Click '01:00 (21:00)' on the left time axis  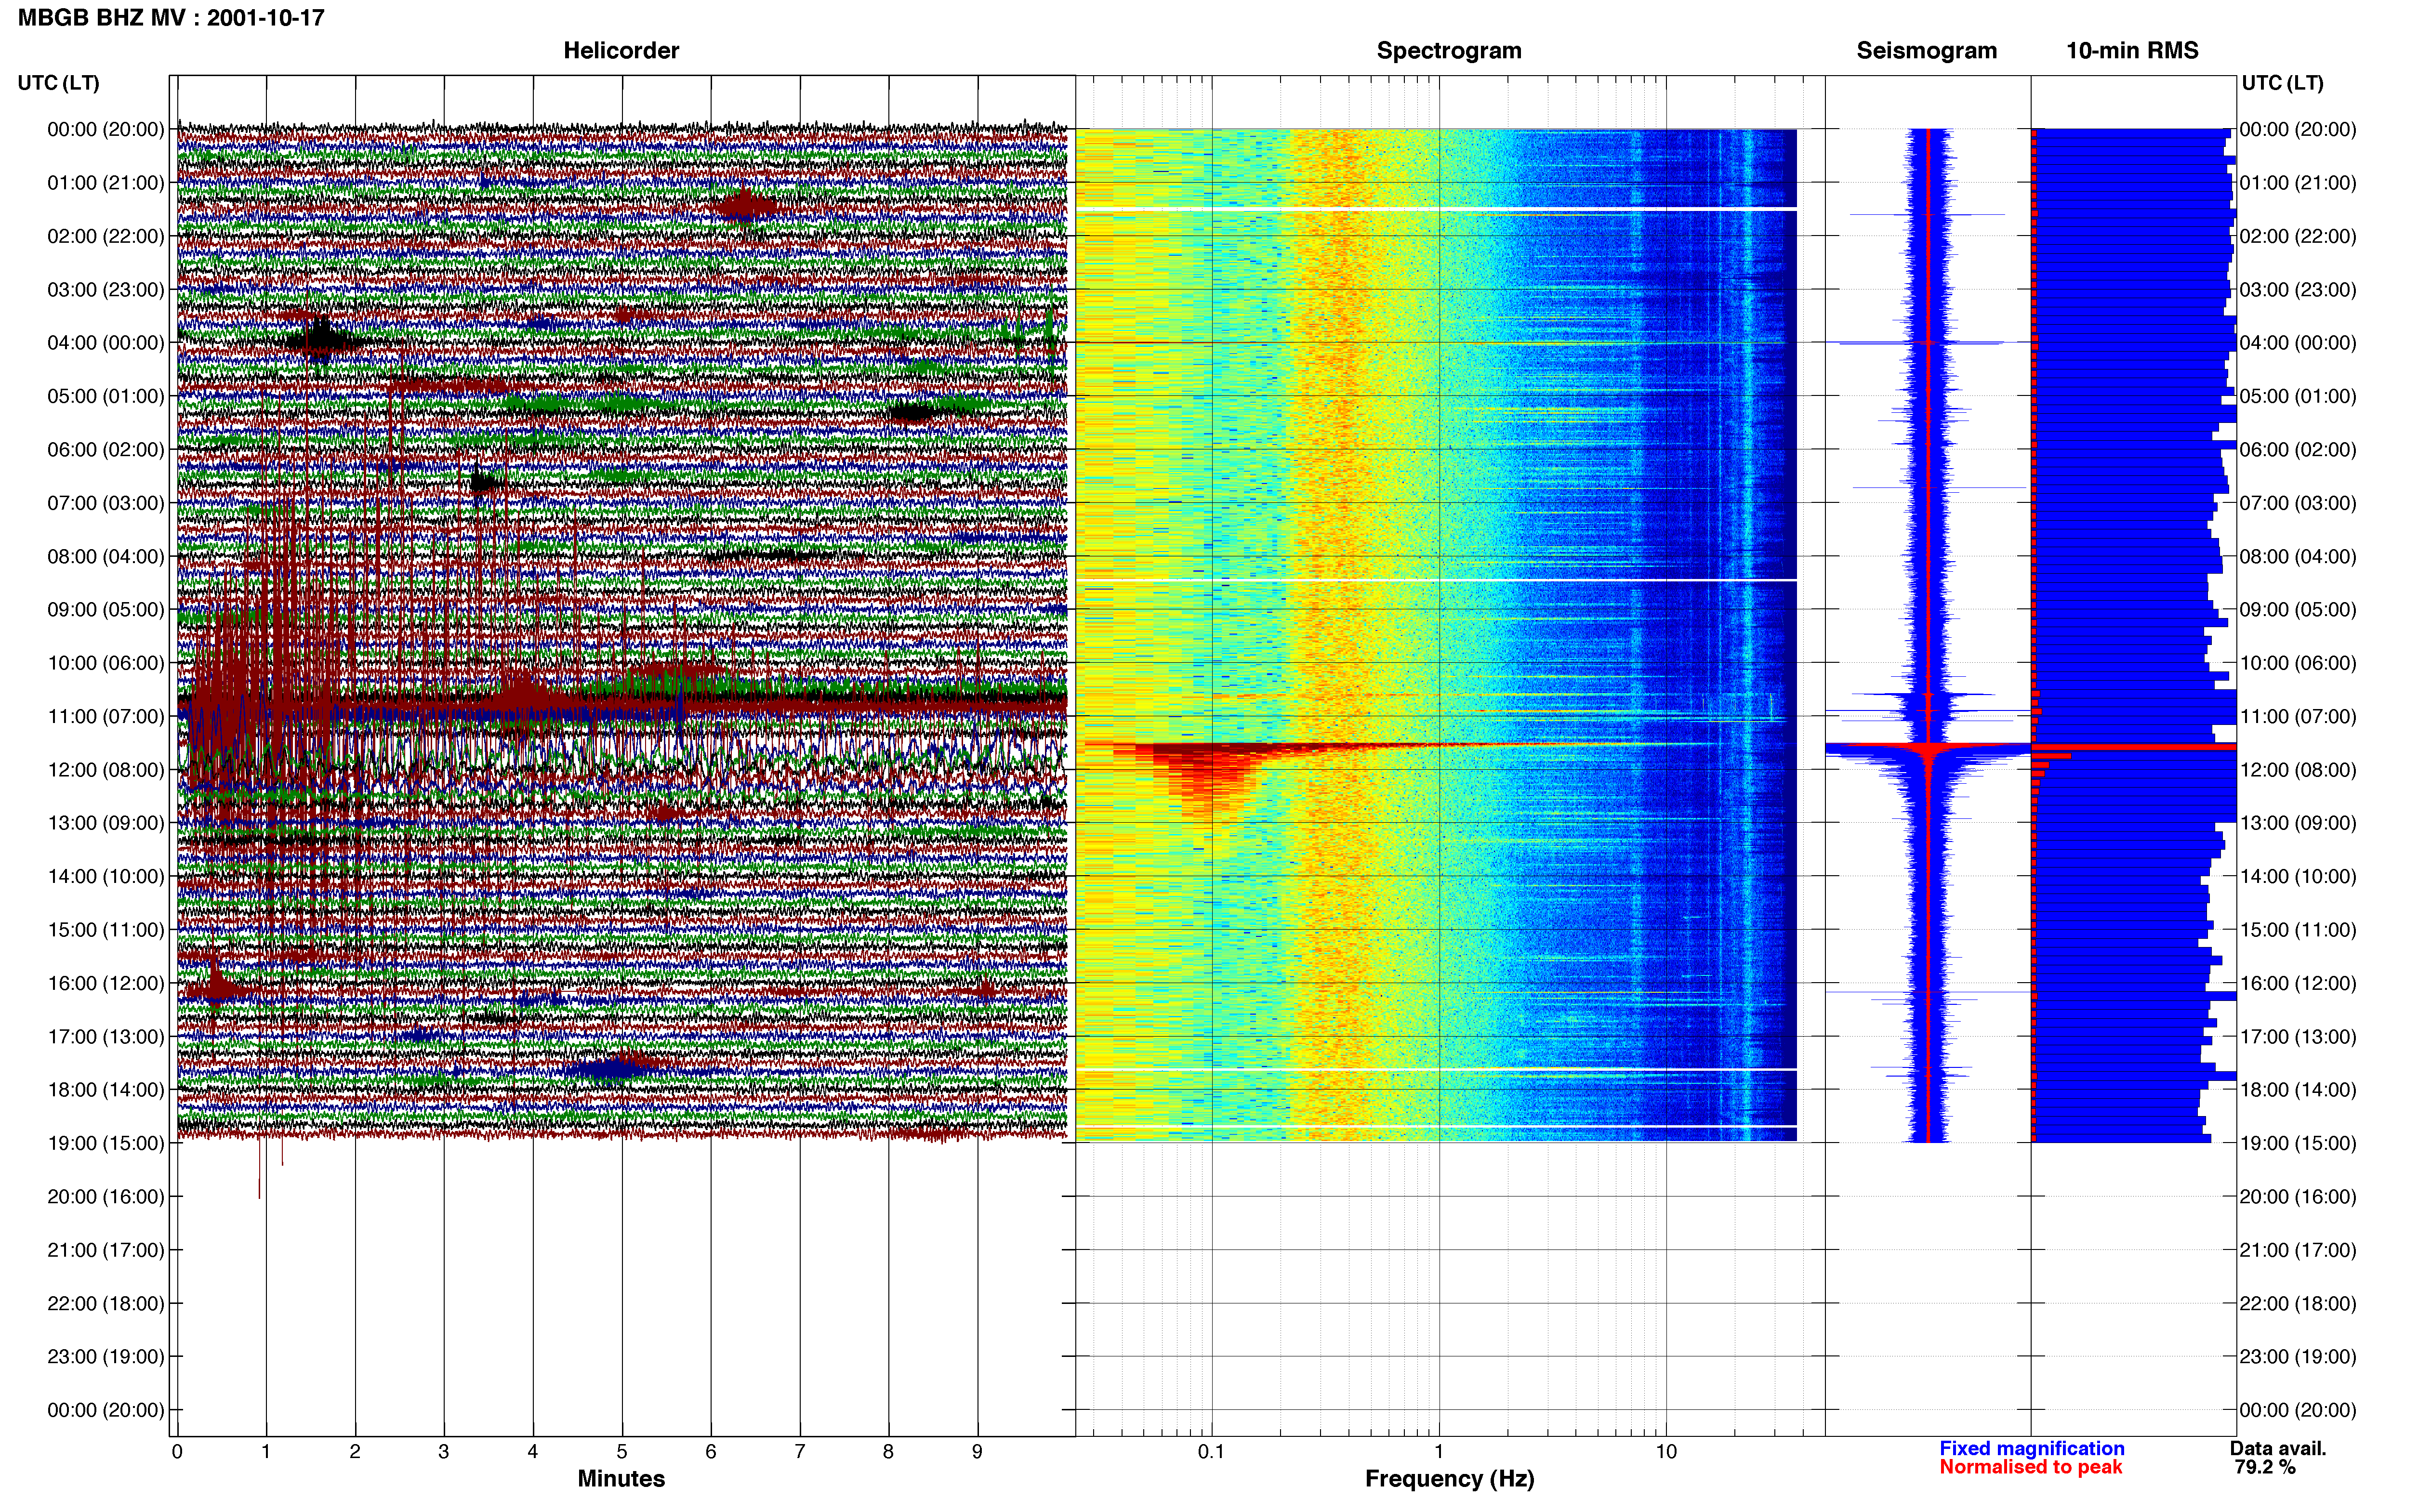point(106,183)
